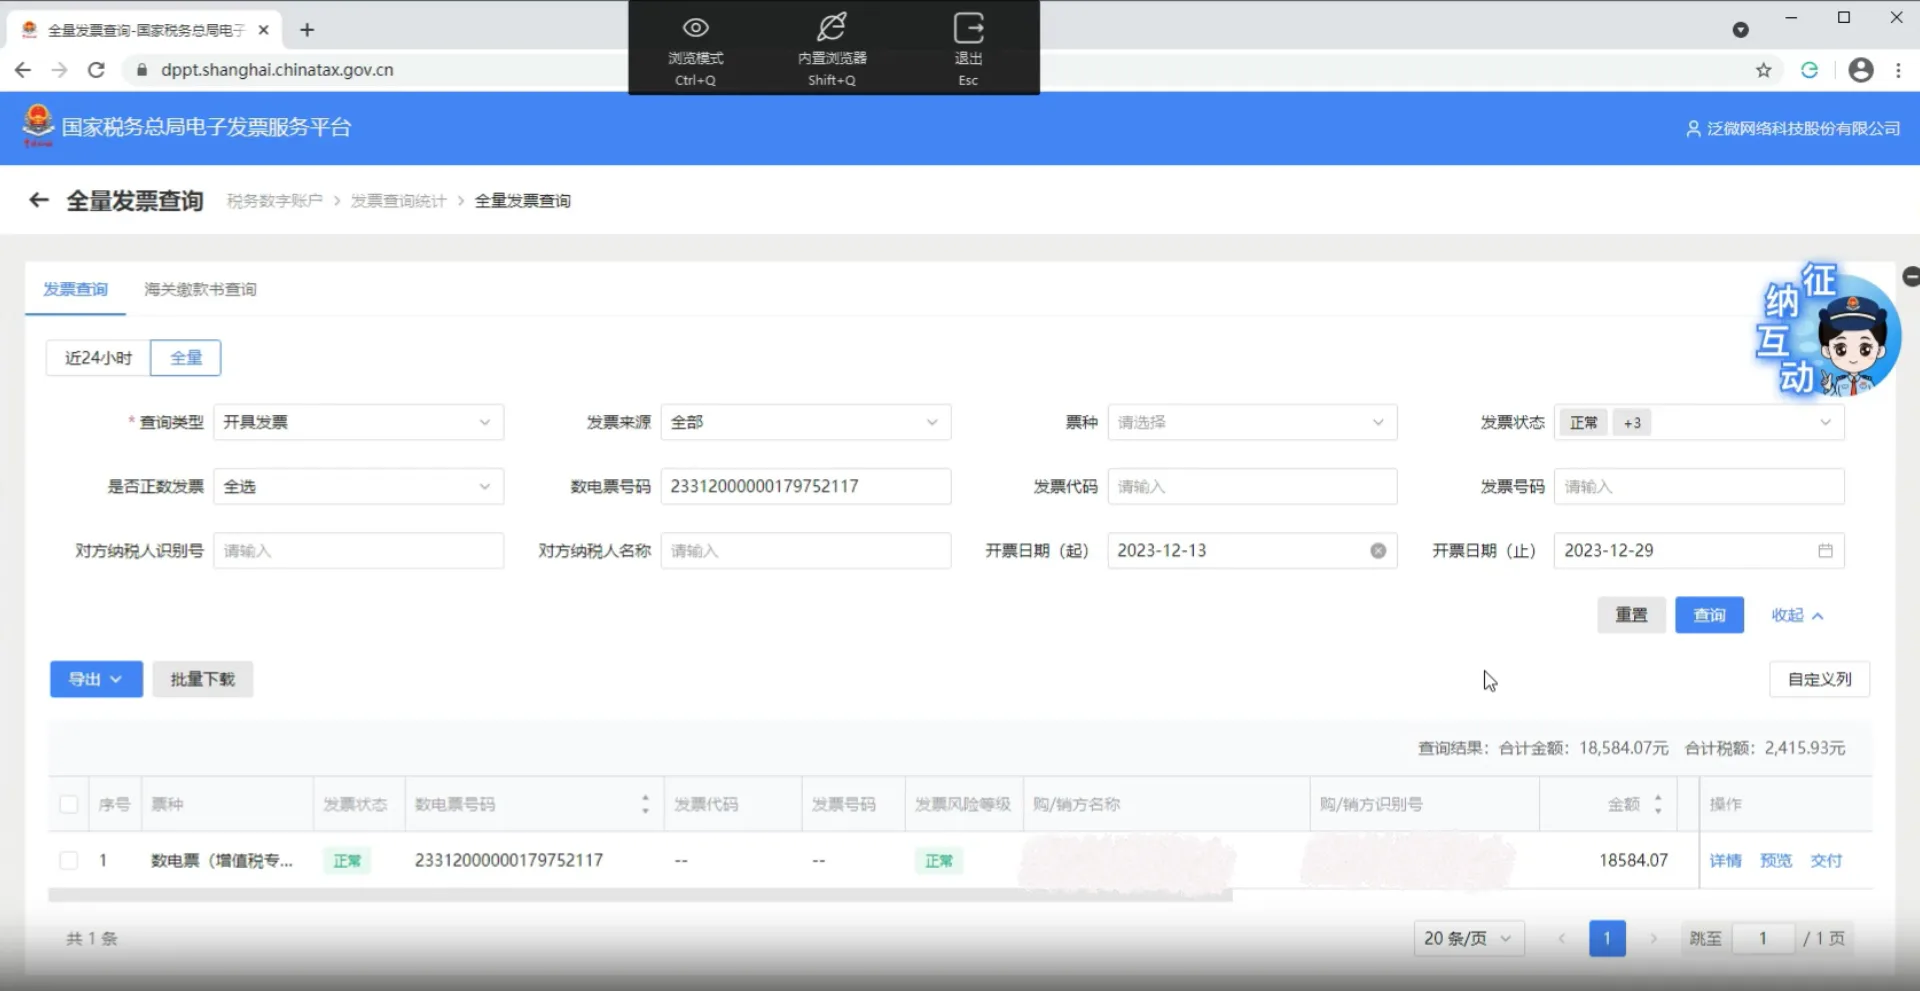Viewport: 1920px width, 991px height.
Task: Bookmark this page with star icon
Action: pos(1763,70)
